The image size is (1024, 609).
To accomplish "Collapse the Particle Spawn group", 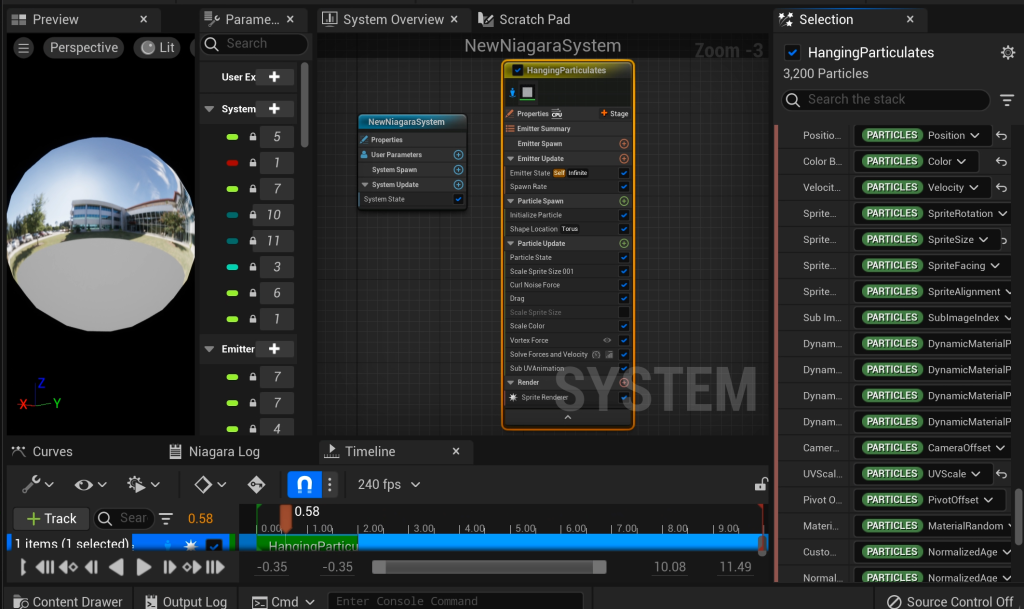I will coord(511,201).
